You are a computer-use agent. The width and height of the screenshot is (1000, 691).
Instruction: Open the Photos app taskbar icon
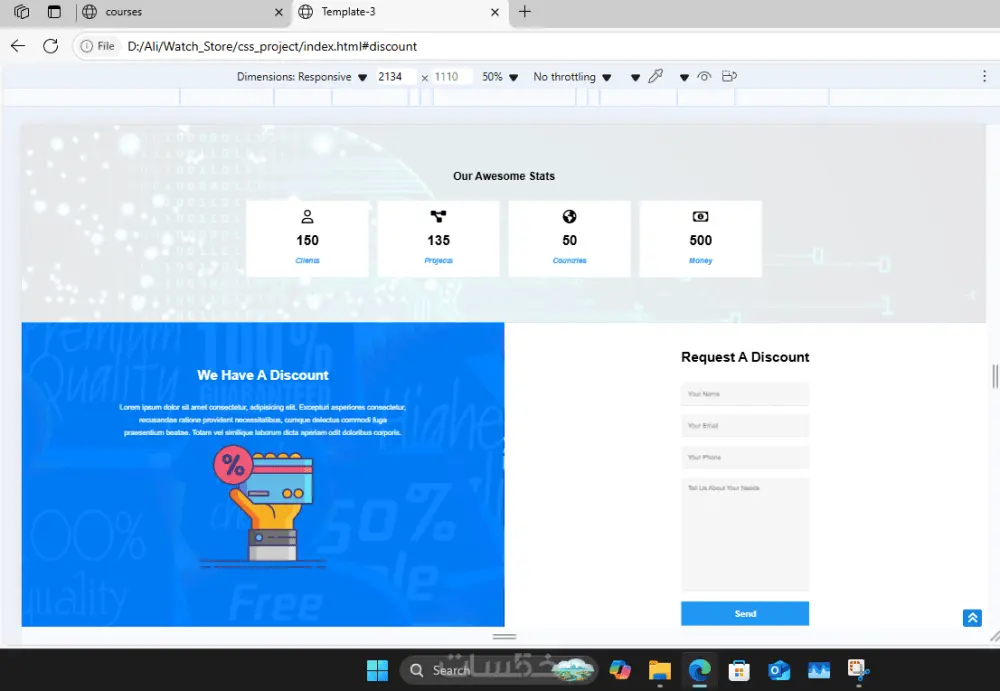[819, 670]
